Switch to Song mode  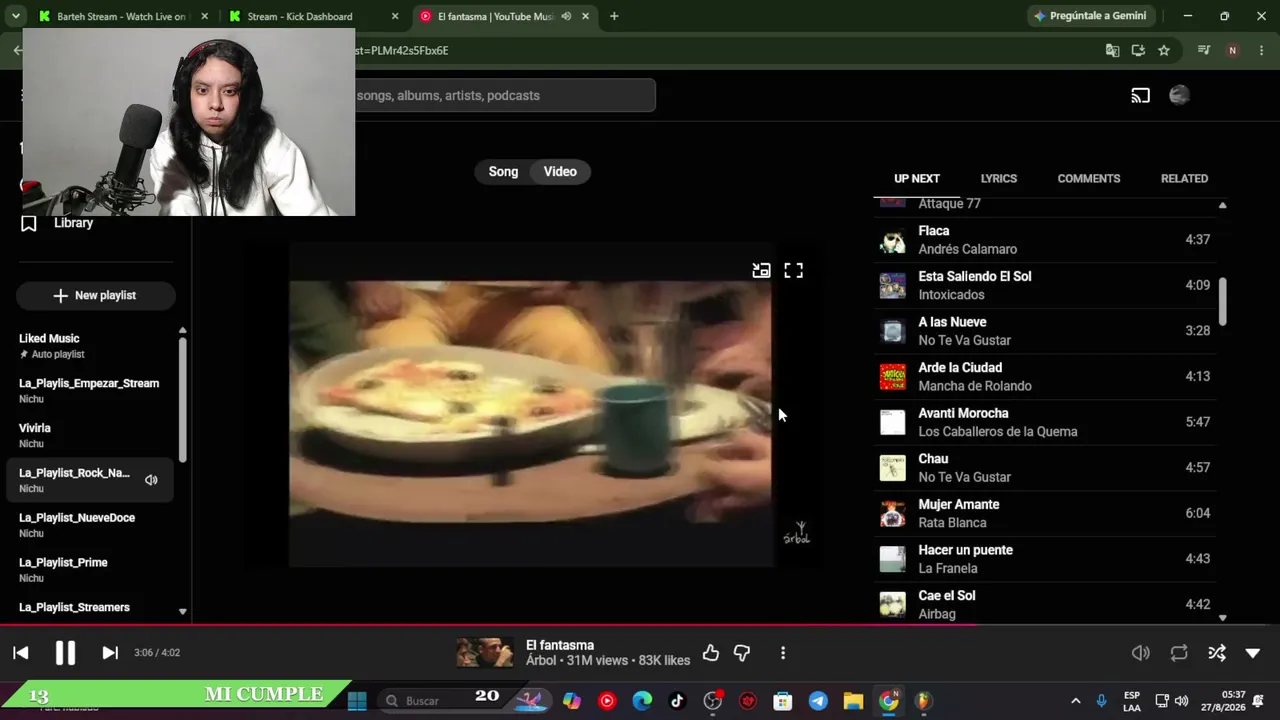pos(503,172)
